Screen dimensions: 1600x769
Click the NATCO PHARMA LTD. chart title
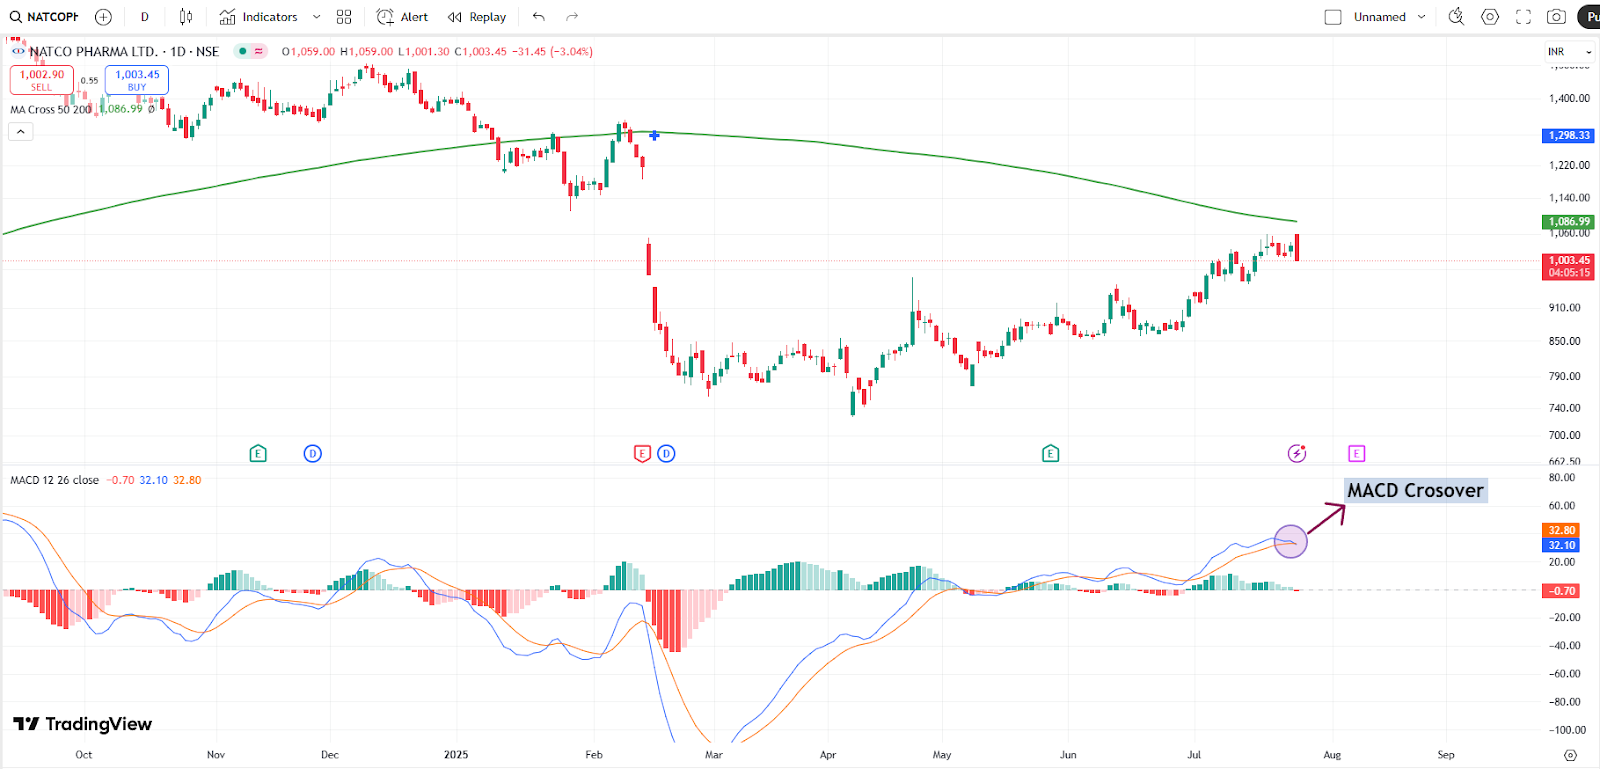coord(93,51)
